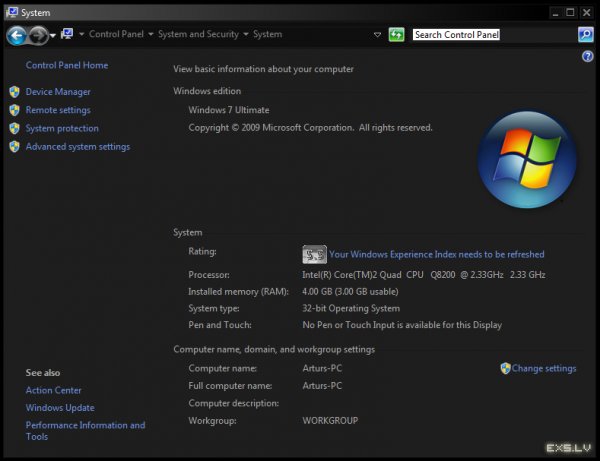Close the System window
Screen dimensions: 600x461
[x=586, y=13]
